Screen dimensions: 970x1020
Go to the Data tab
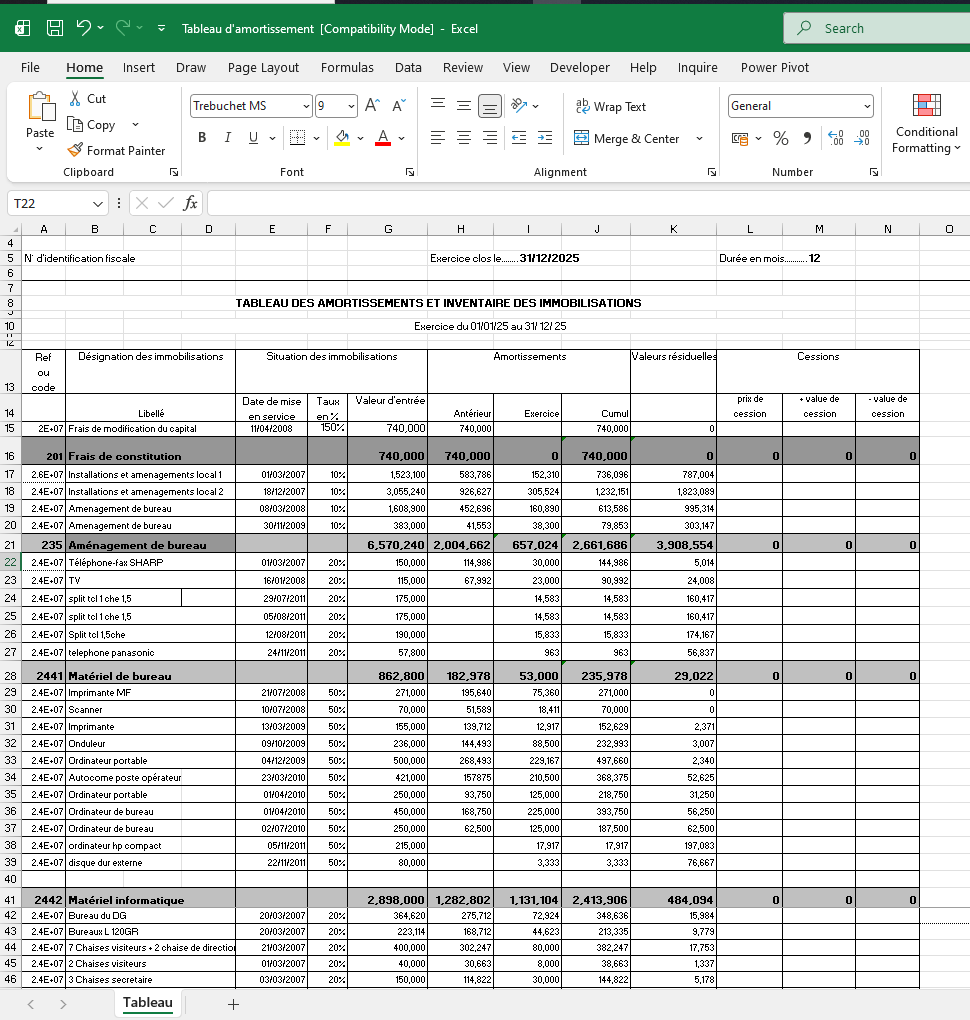[408, 68]
